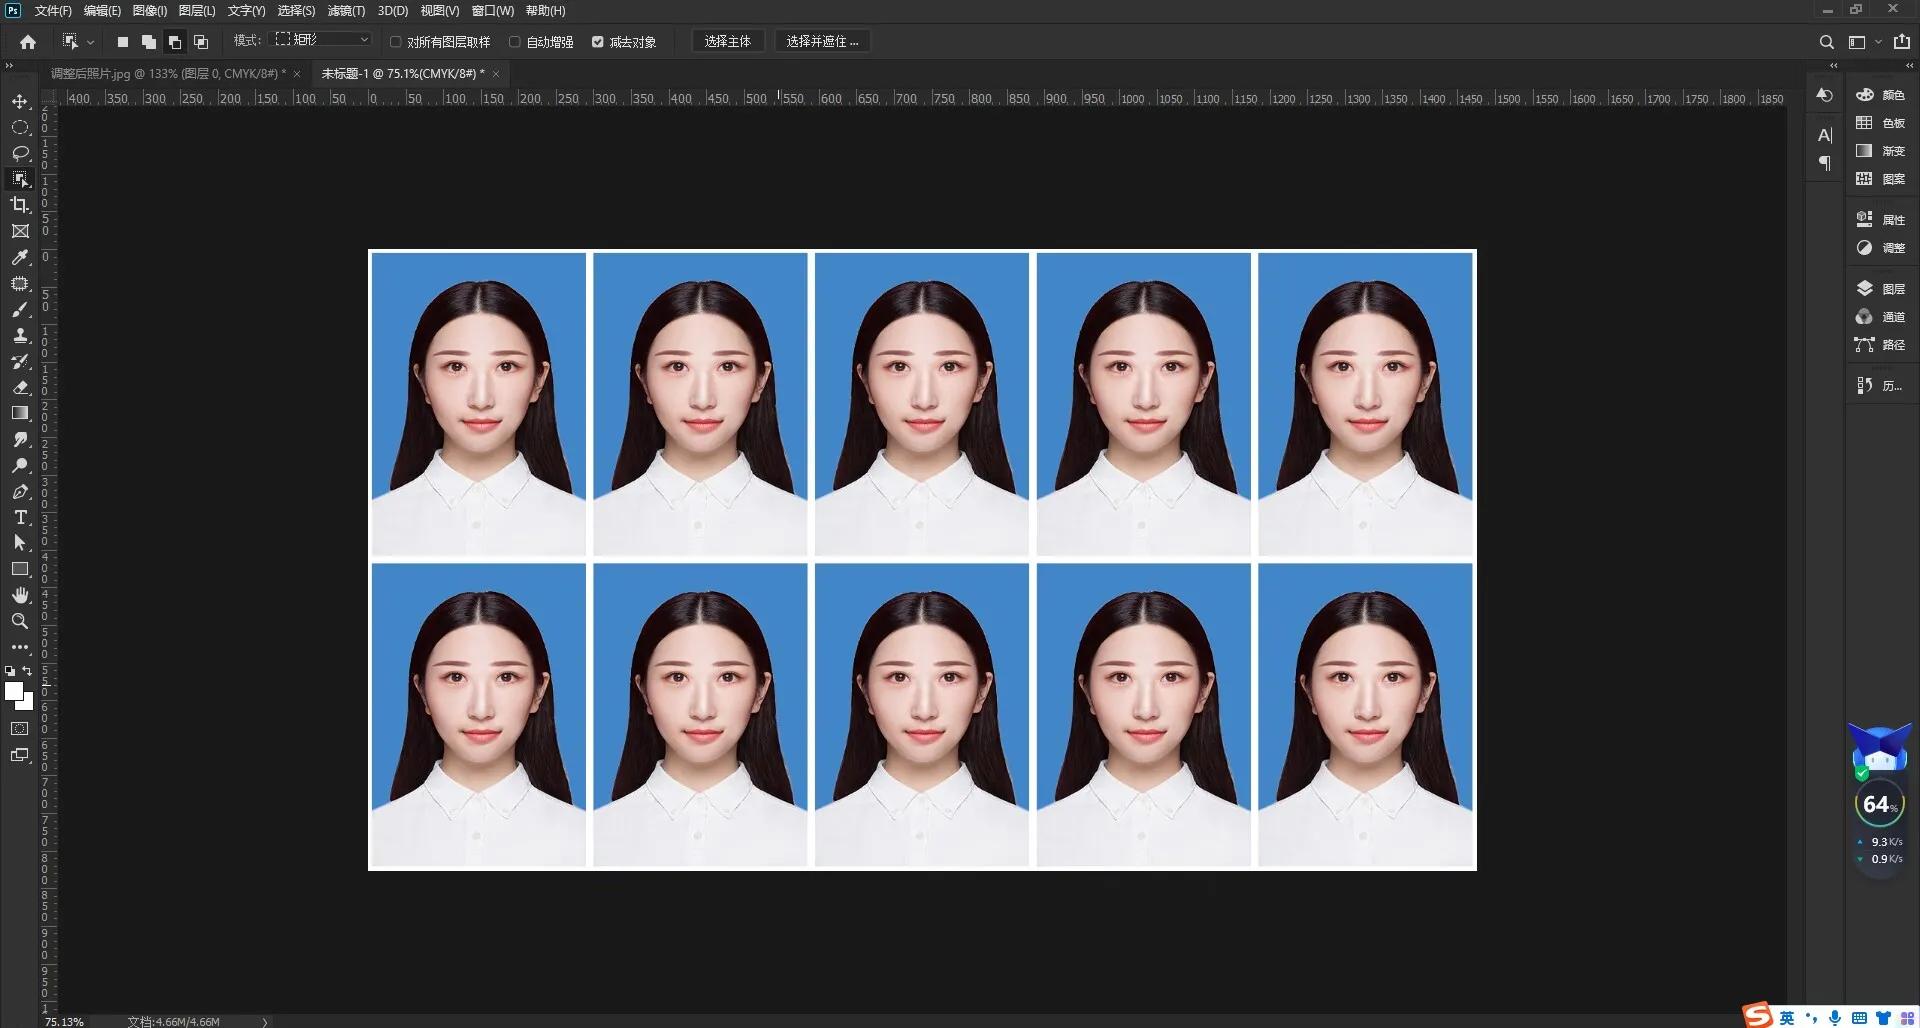Select the Lasso tool
This screenshot has height=1028, width=1920.
point(20,153)
